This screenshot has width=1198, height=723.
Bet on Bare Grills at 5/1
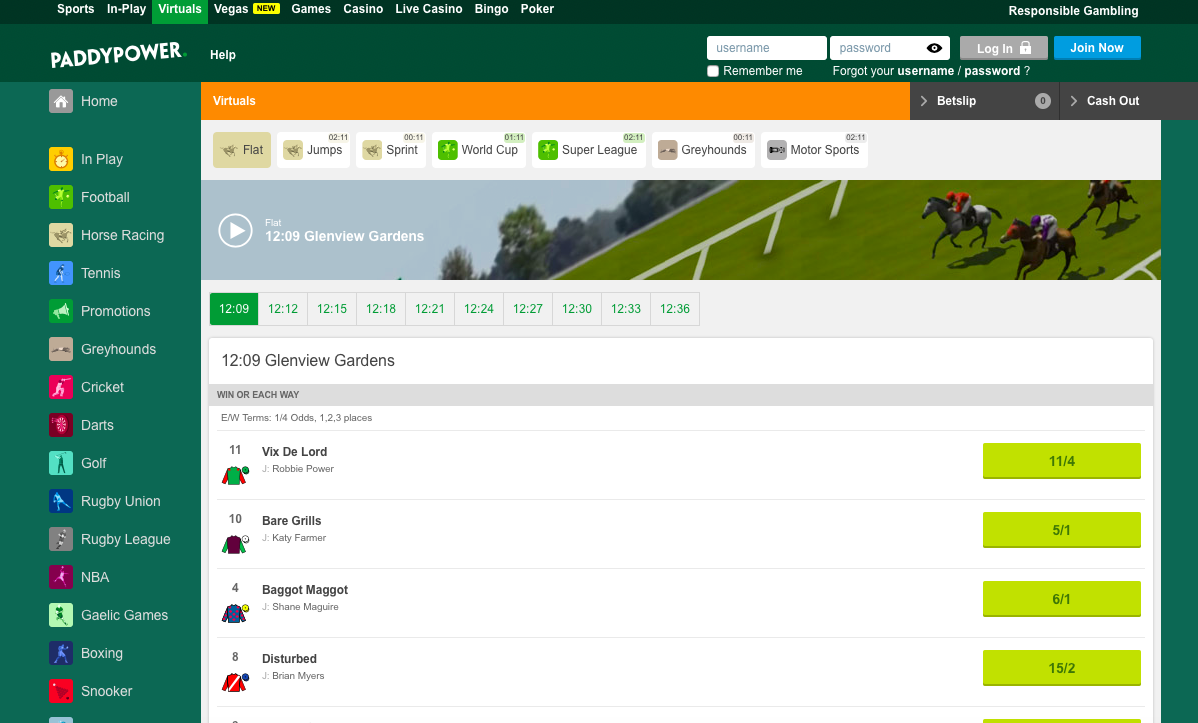tap(1061, 530)
